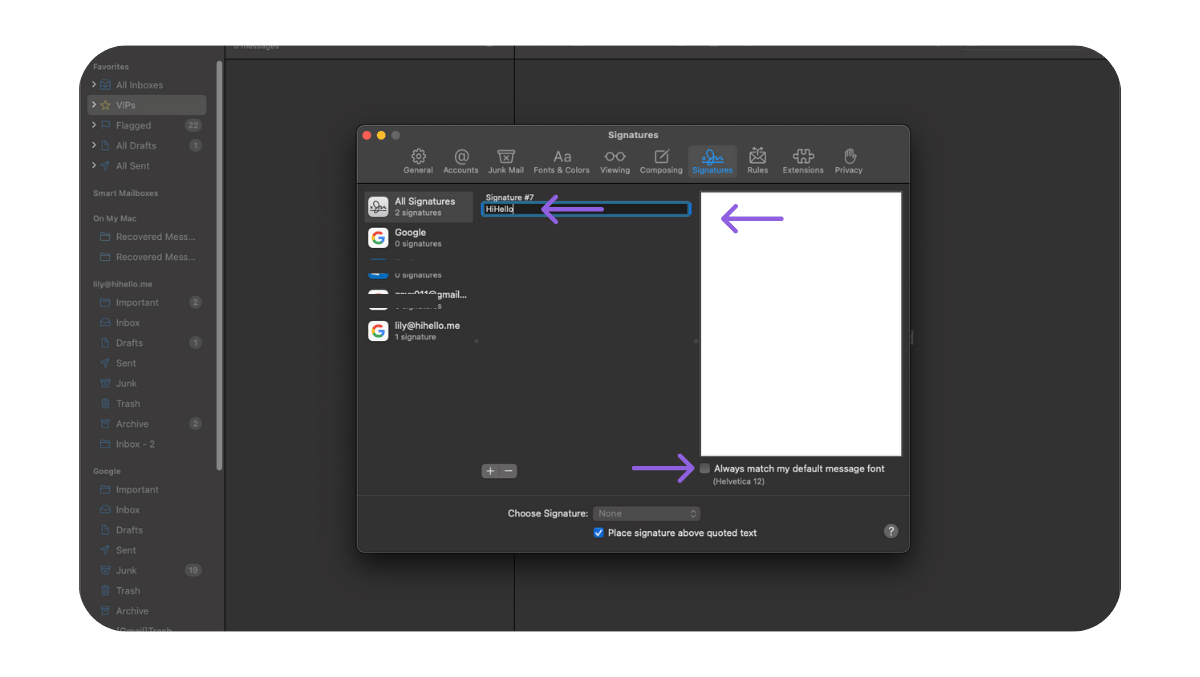Click the Signature #7 label
The height and width of the screenshot is (677, 1200).
(510, 198)
